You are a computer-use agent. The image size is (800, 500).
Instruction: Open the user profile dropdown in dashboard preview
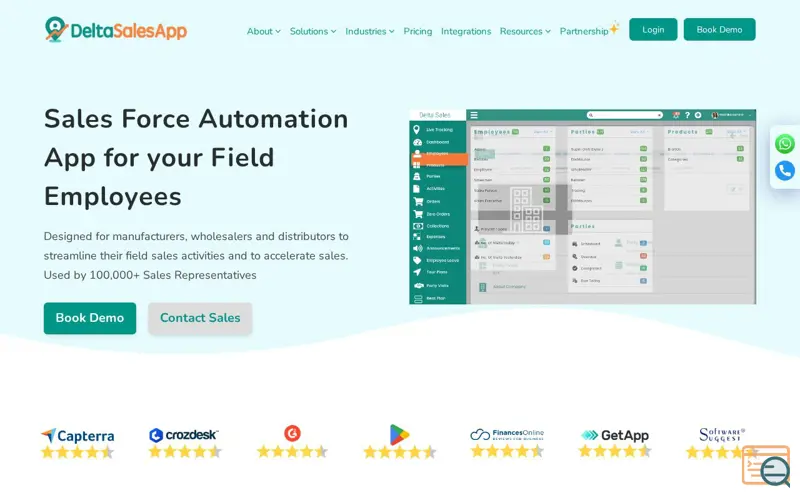coord(732,115)
